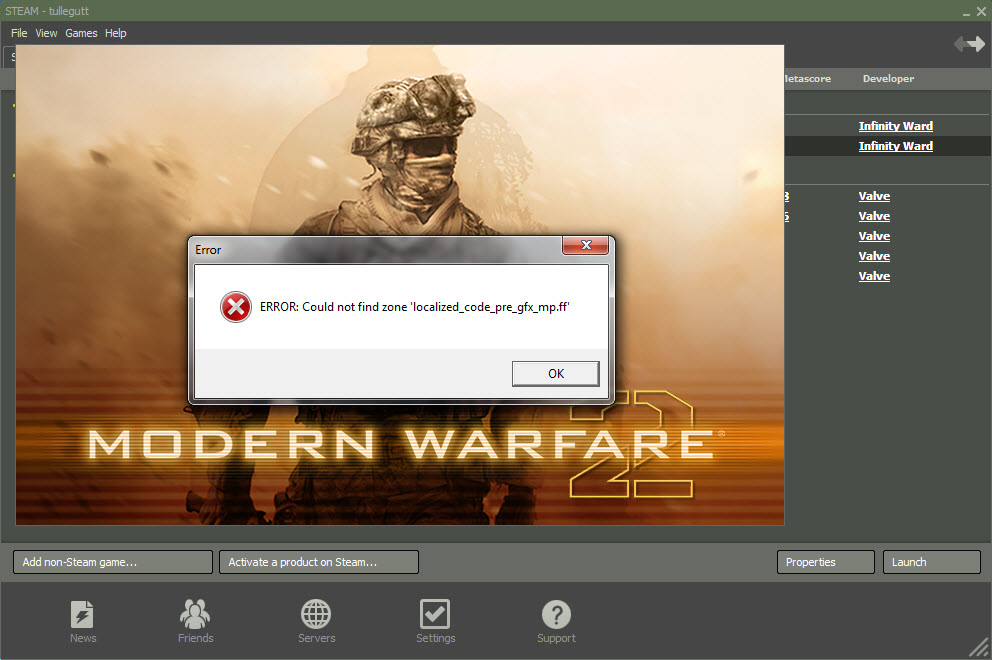The image size is (992, 660).
Task: Open the Friends icon
Action: pos(195,614)
